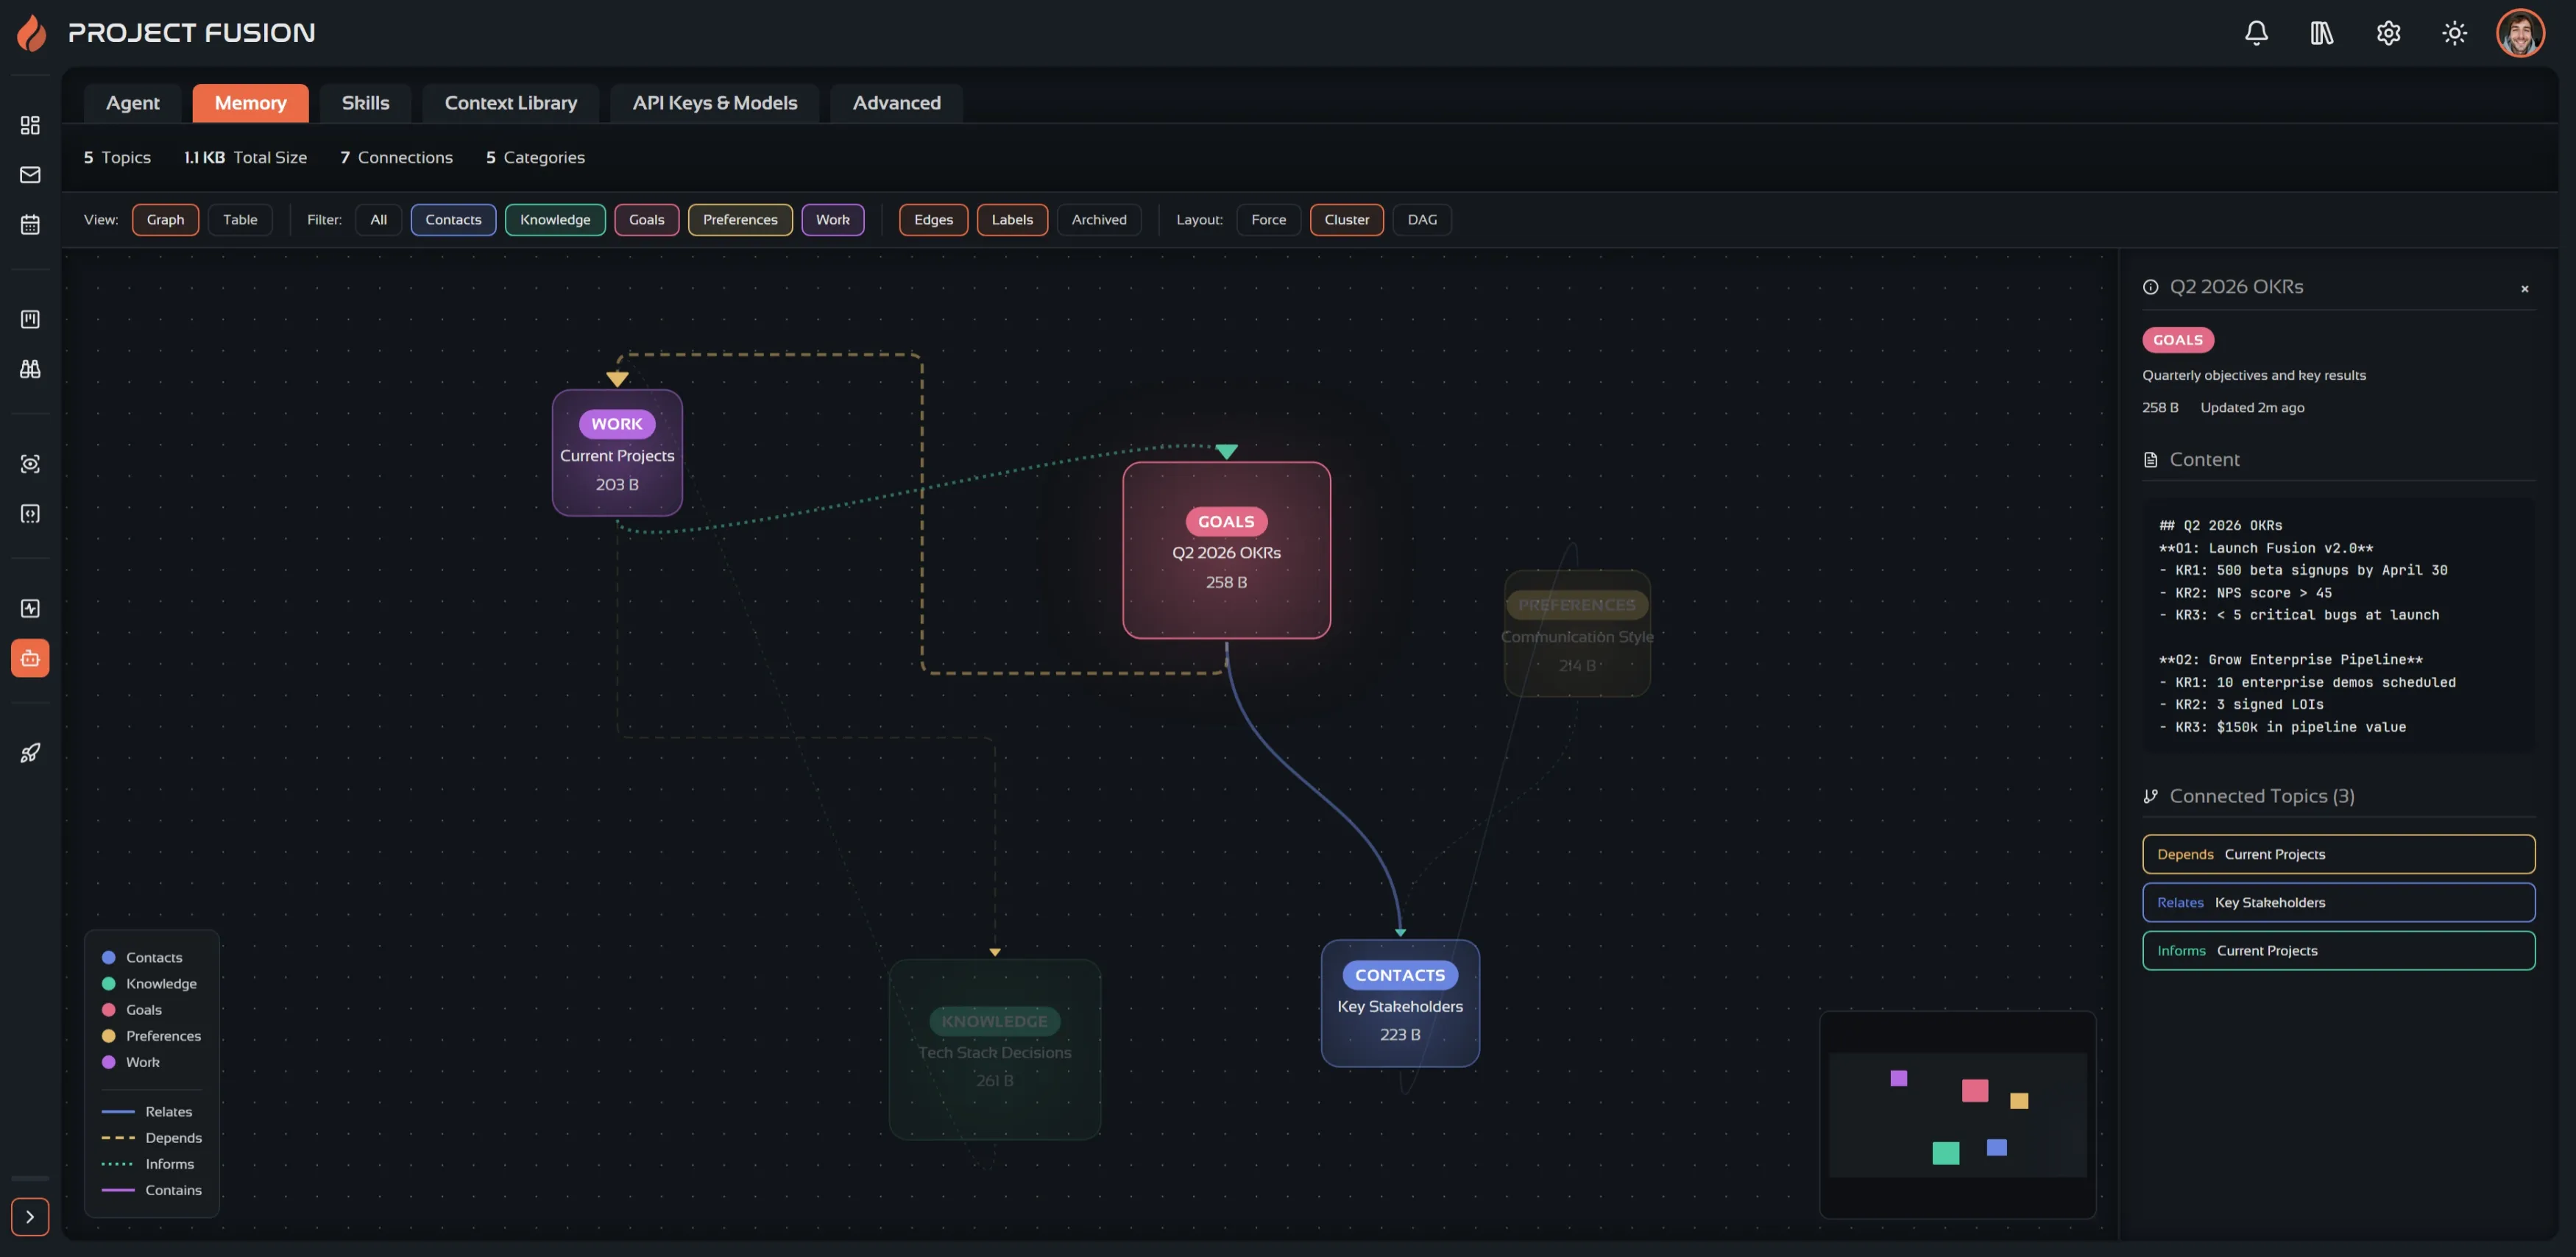Viewport: 2576px width, 1257px height.
Task: Open settings gear in header
Action: tap(2388, 33)
